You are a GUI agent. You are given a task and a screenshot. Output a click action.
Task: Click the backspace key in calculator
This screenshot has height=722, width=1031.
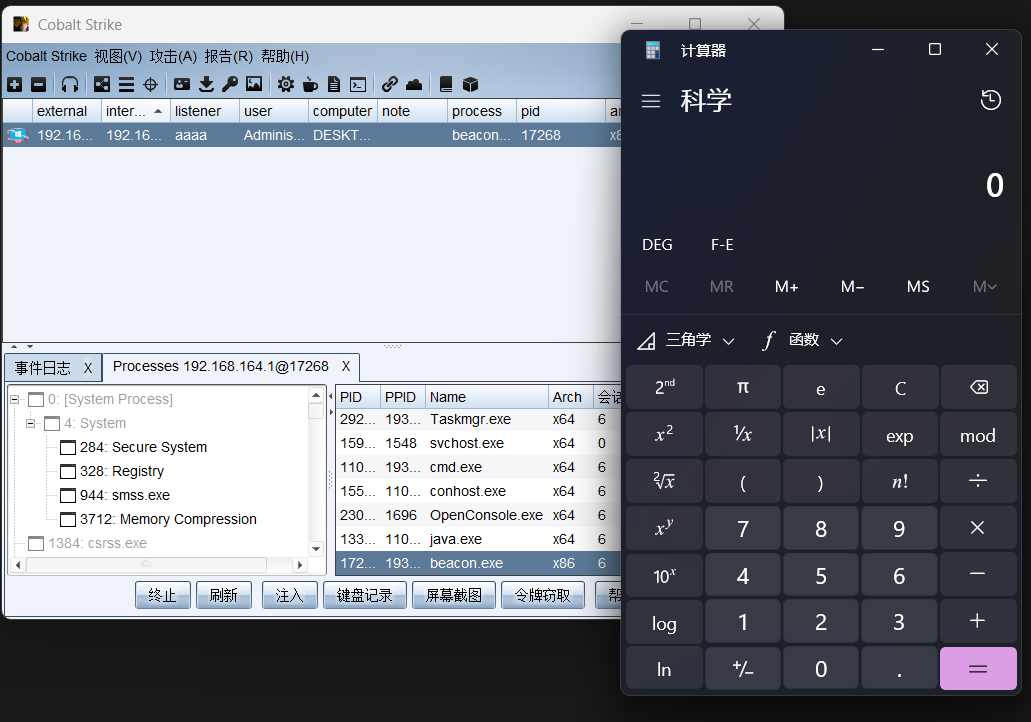(978, 388)
